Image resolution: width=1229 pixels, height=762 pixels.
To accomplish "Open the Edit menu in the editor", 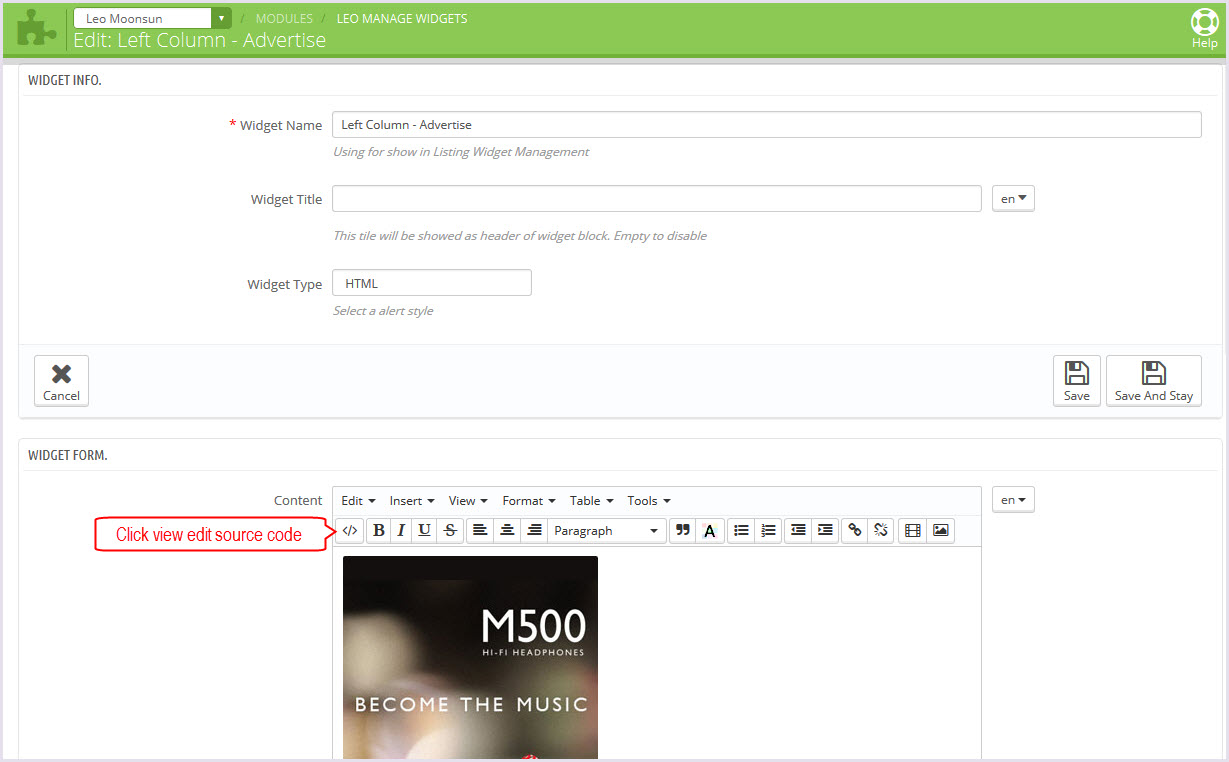I will (358, 501).
